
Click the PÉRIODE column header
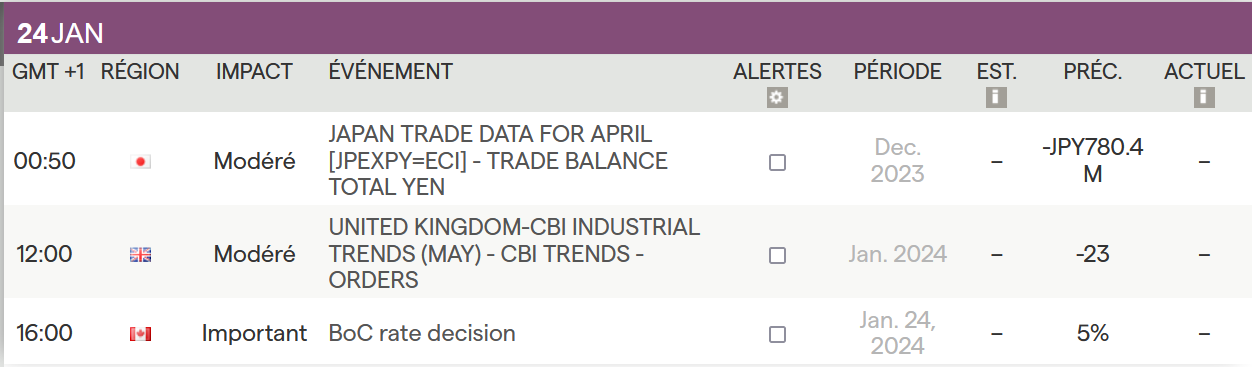pyautogui.click(x=898, y=71)
